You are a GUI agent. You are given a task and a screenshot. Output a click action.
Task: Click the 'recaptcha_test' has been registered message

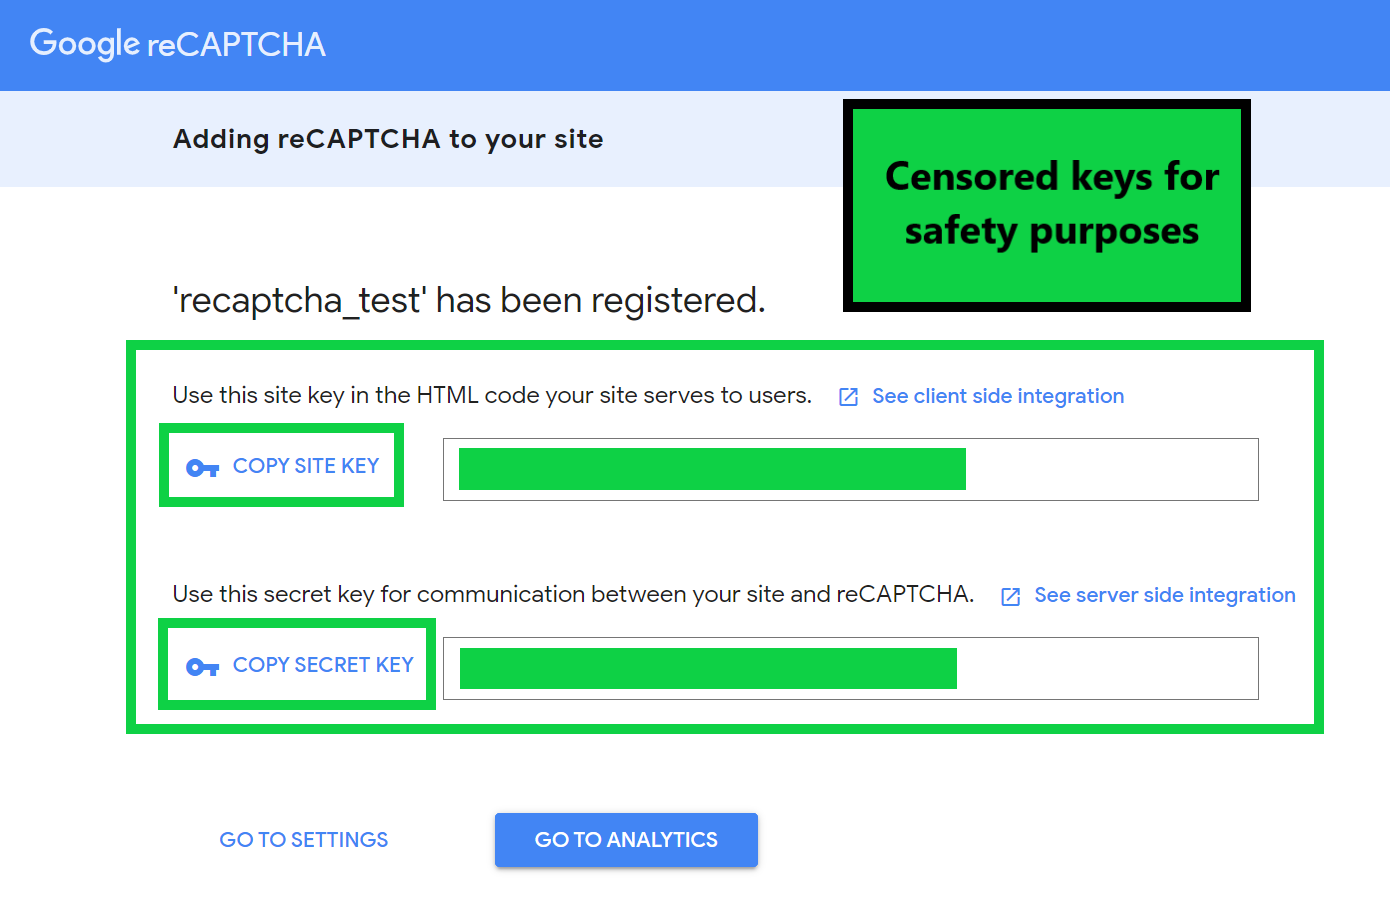(468, 300)
